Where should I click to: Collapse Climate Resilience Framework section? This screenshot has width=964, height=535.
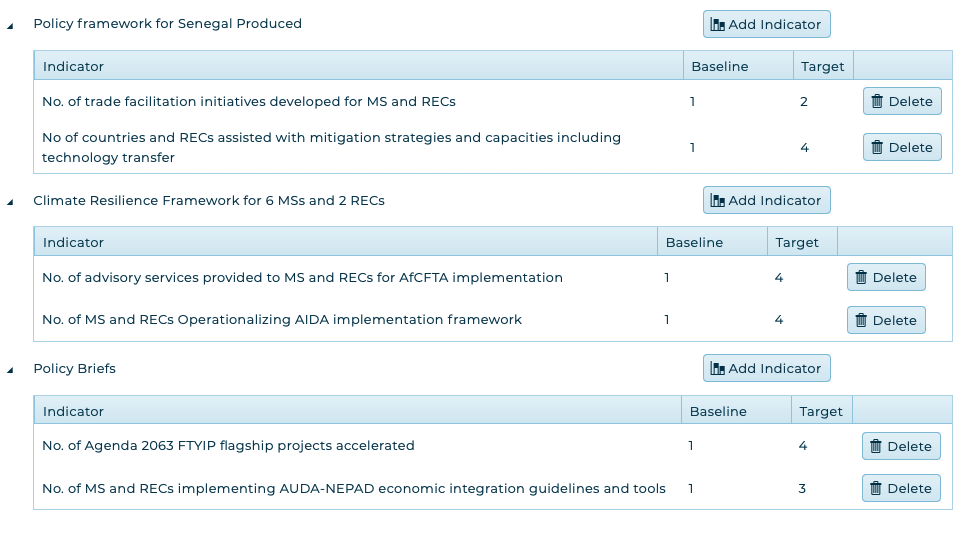point(10,201)
